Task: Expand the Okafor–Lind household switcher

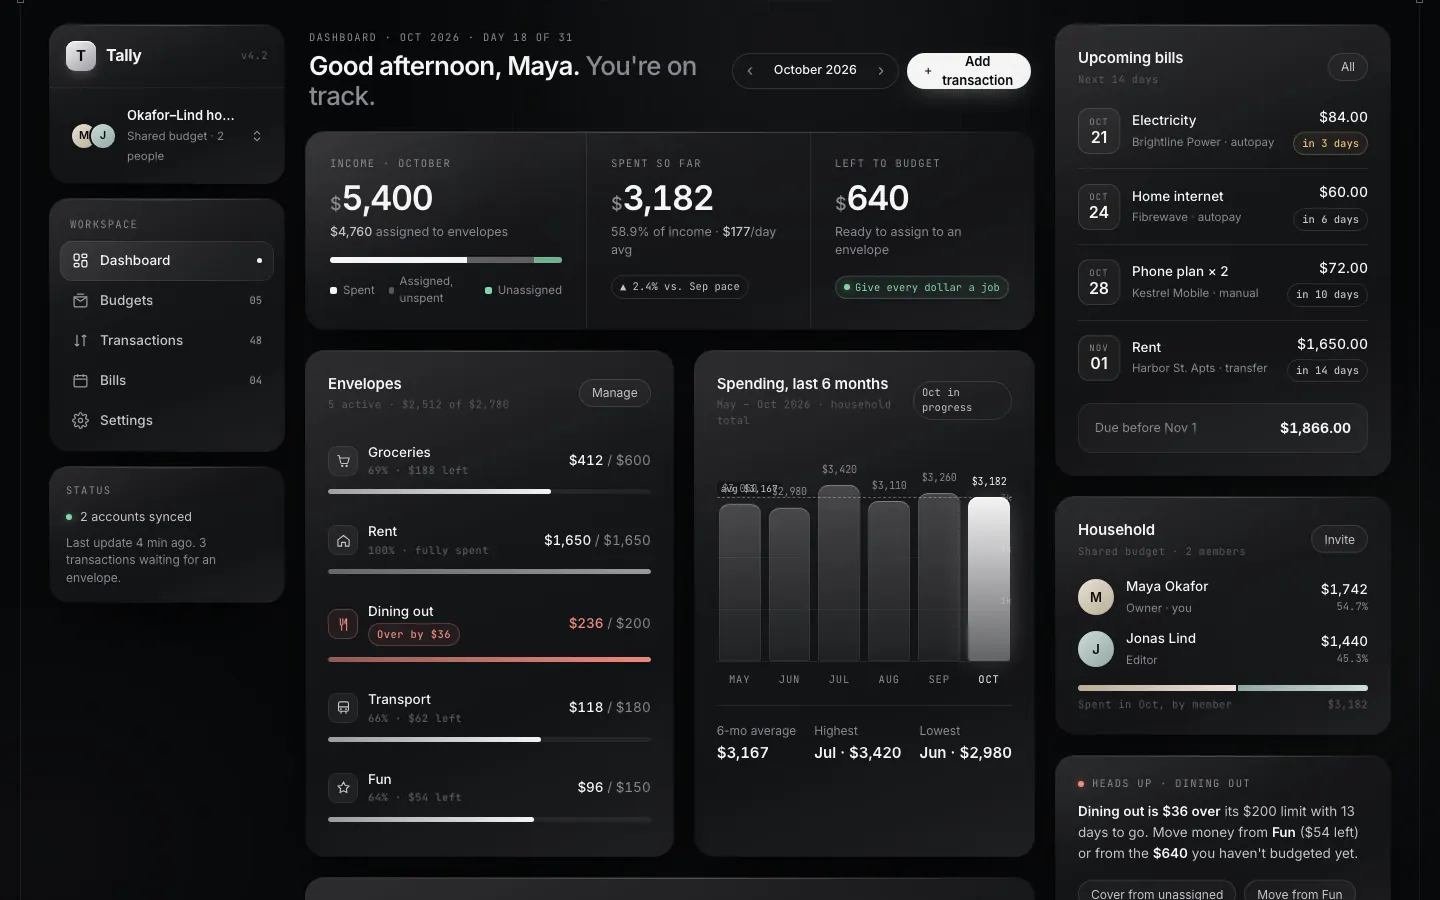Action: (x=257, y=136)
